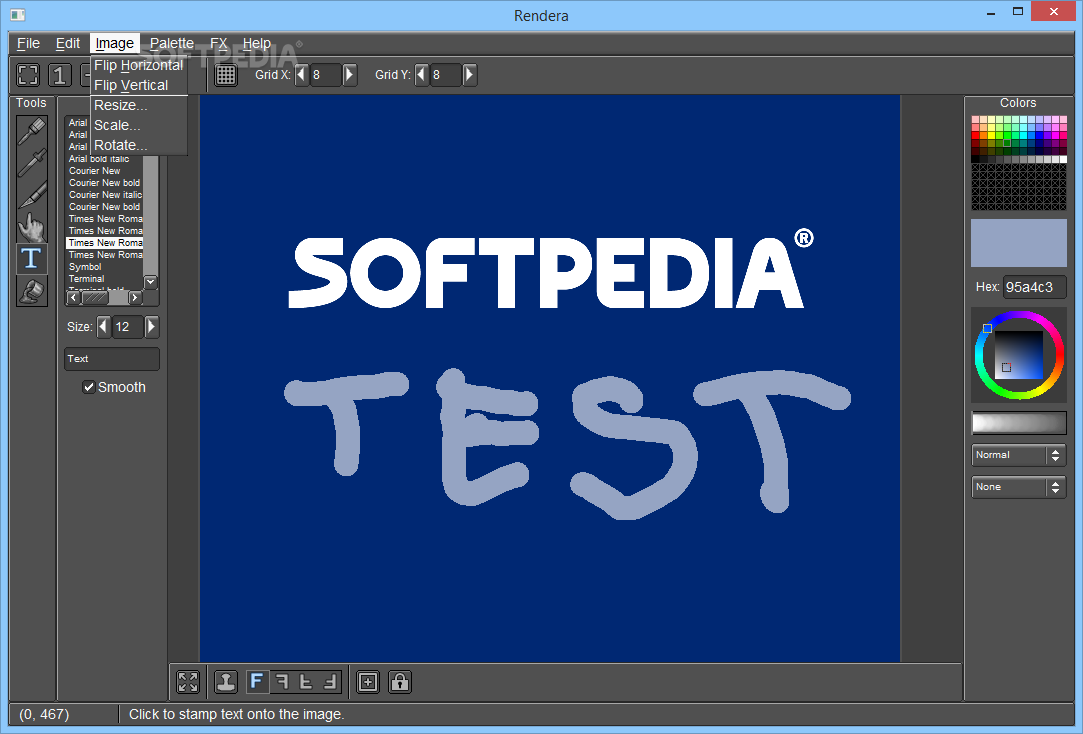Click font list scroll down arrow

[x=151, y=282]
